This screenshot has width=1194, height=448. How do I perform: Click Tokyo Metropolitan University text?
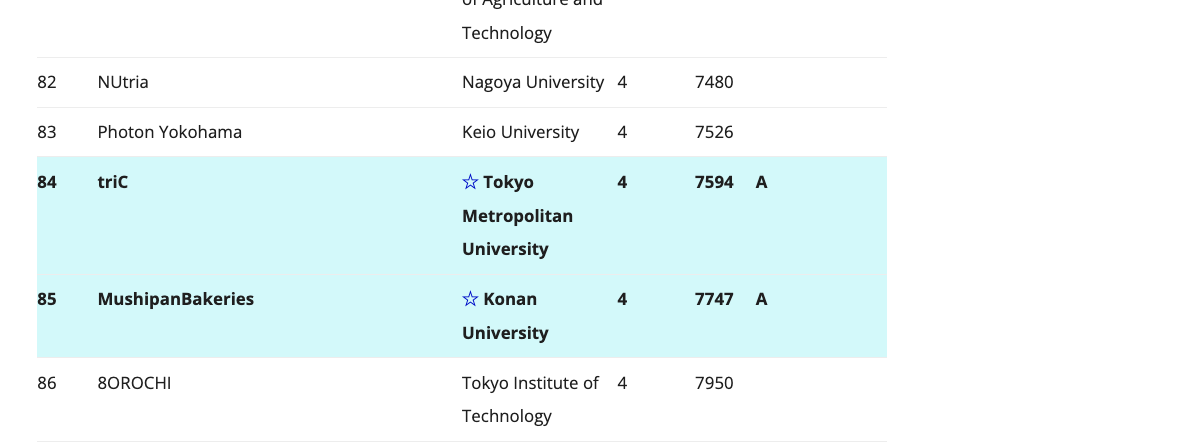coord(518,216)
